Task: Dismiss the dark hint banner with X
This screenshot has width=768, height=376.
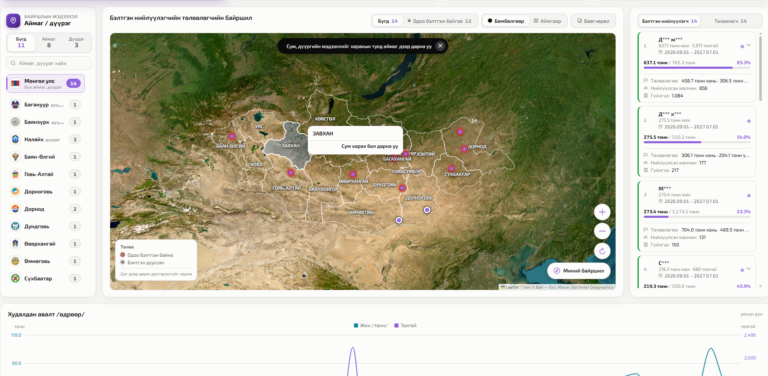Action: click(440, 46)
